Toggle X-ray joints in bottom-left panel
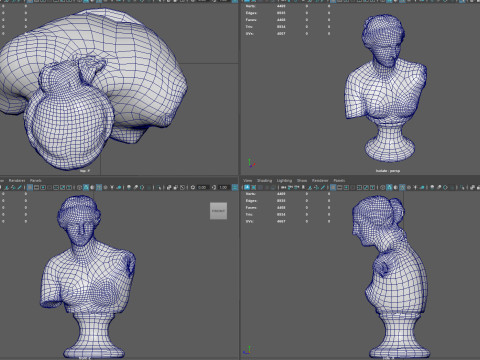The height and width of the screenshot is (360, 480). click(x=182, y=187)
